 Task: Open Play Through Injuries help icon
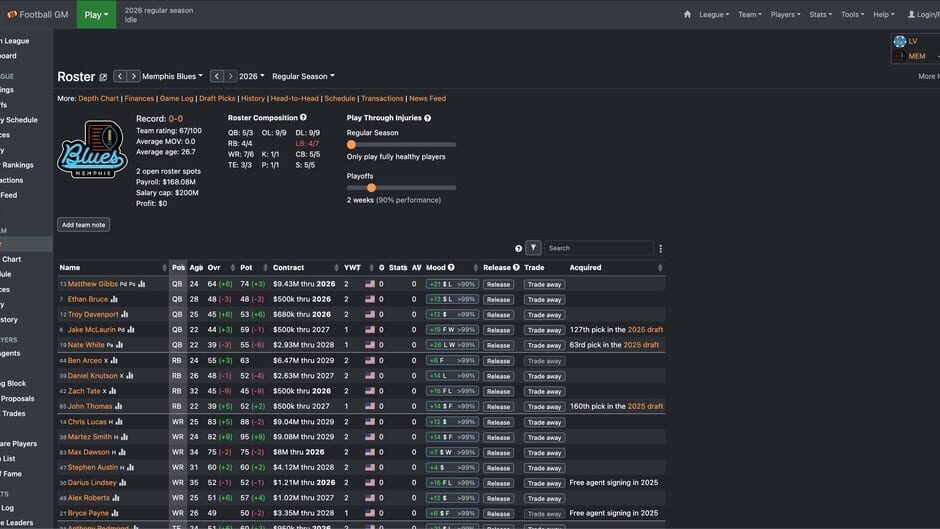(x=427, y=118)
